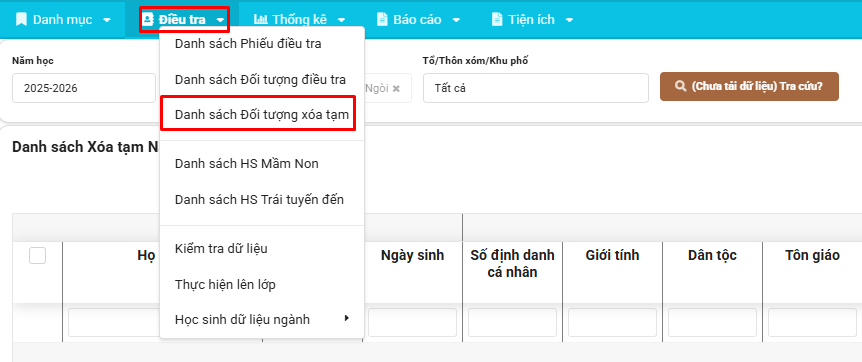This screenshot has height=362, width=862.
Task: Expand the Danh mục dropdown arrow
Action: click(107, 20)
